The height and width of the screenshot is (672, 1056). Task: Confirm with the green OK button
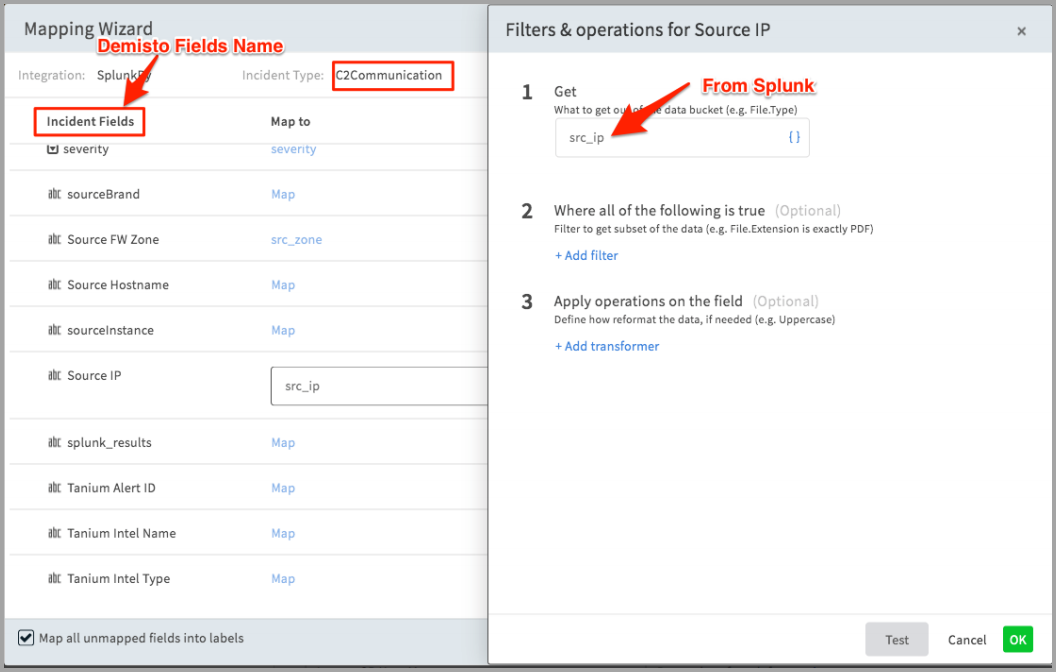tap(1018, 640)
